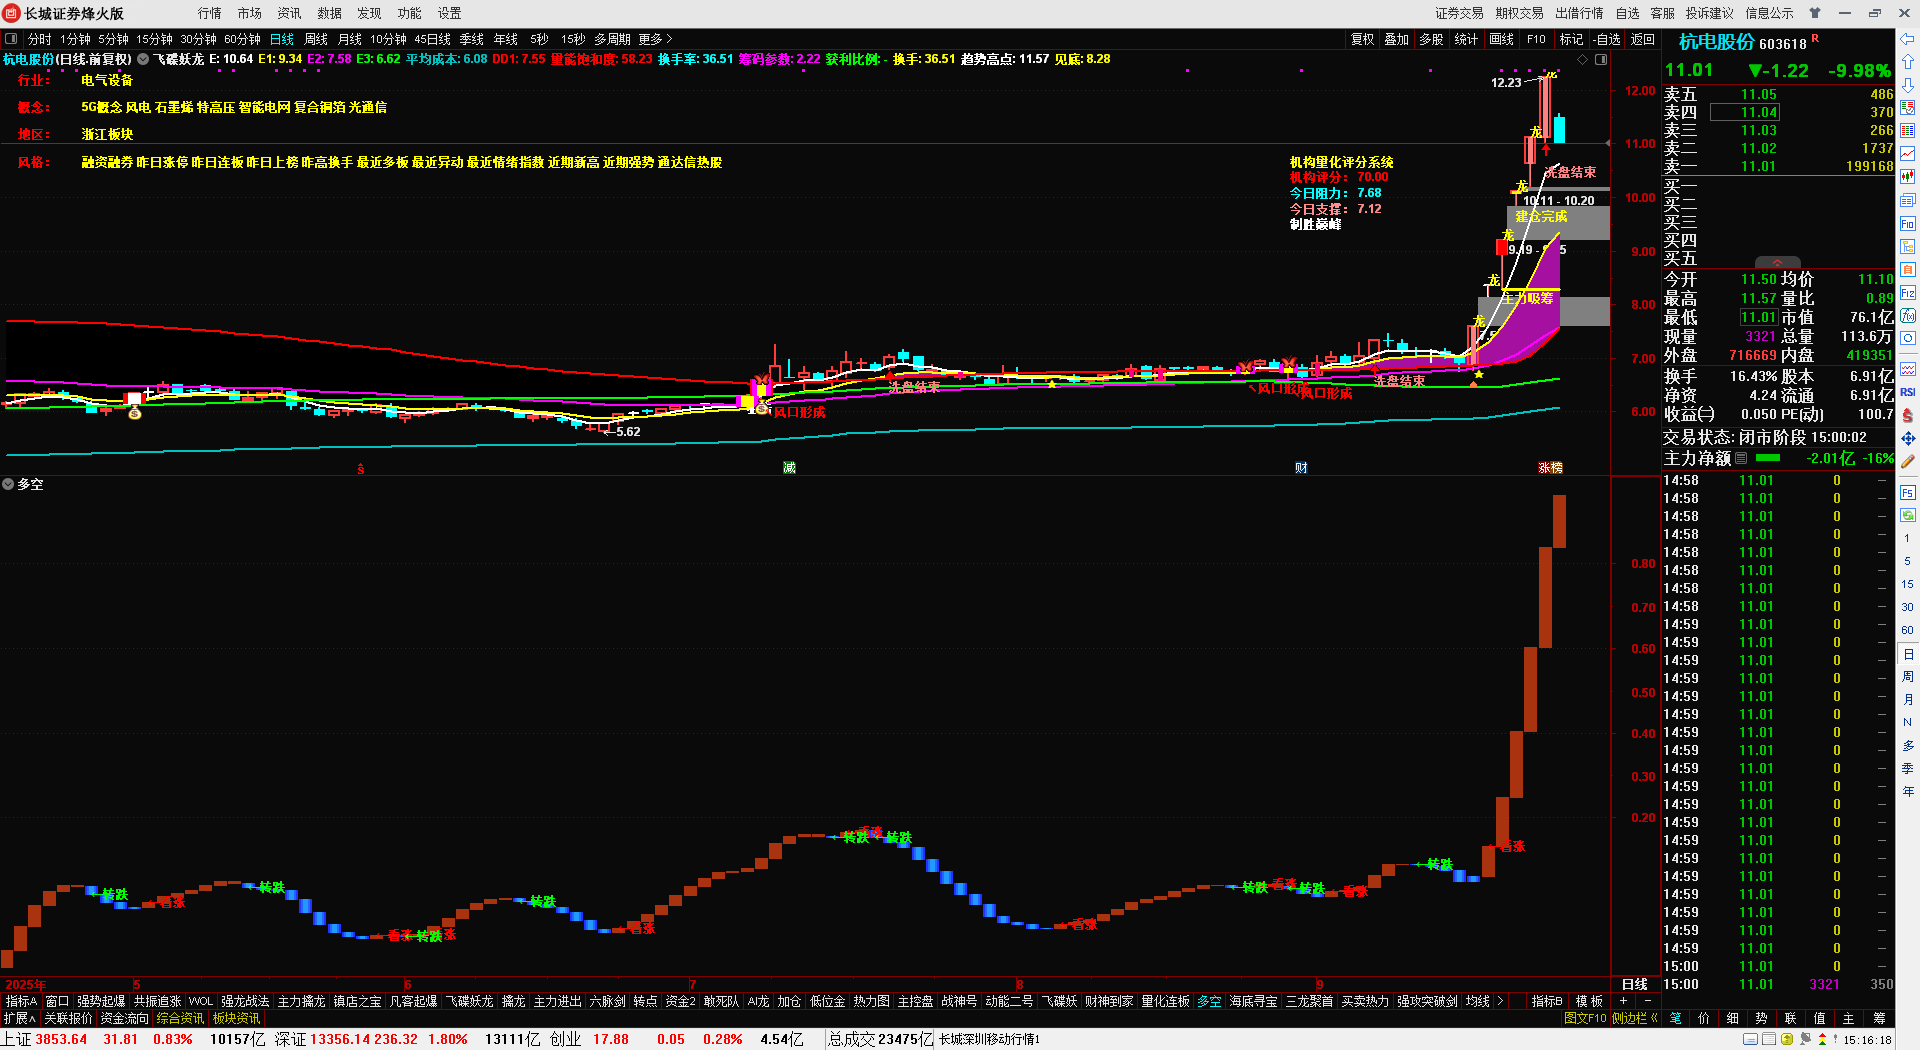Select 笔 tick details tab
Image resolution: width=1920 pixels, height=1050 pixels.
(1676, 1018)
